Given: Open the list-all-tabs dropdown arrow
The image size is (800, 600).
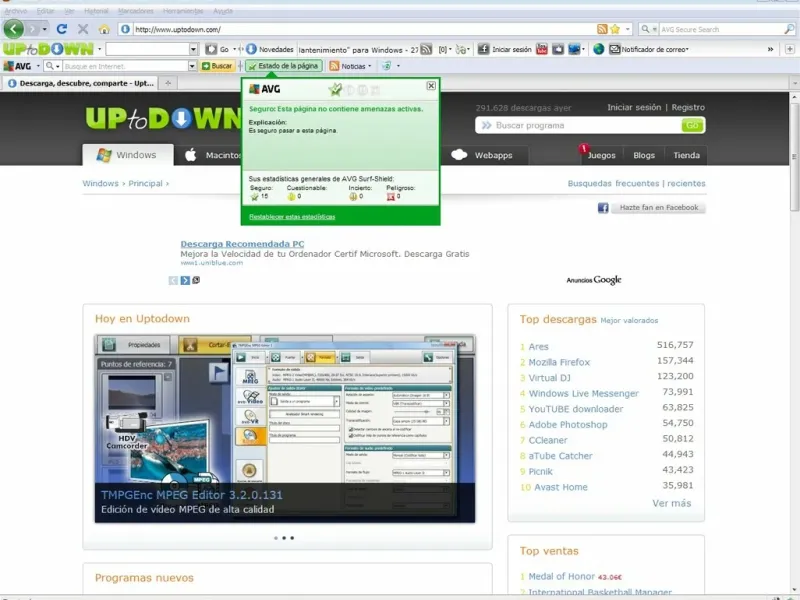Looking at the screenshot, I should pos(794,83).
